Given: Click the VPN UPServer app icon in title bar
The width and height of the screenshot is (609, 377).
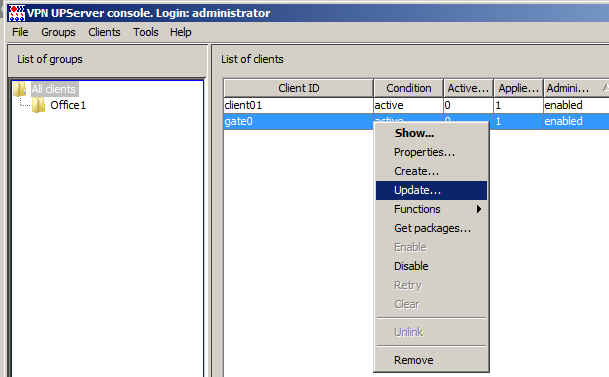Looking at the screenshot, I should click(17, 13).
